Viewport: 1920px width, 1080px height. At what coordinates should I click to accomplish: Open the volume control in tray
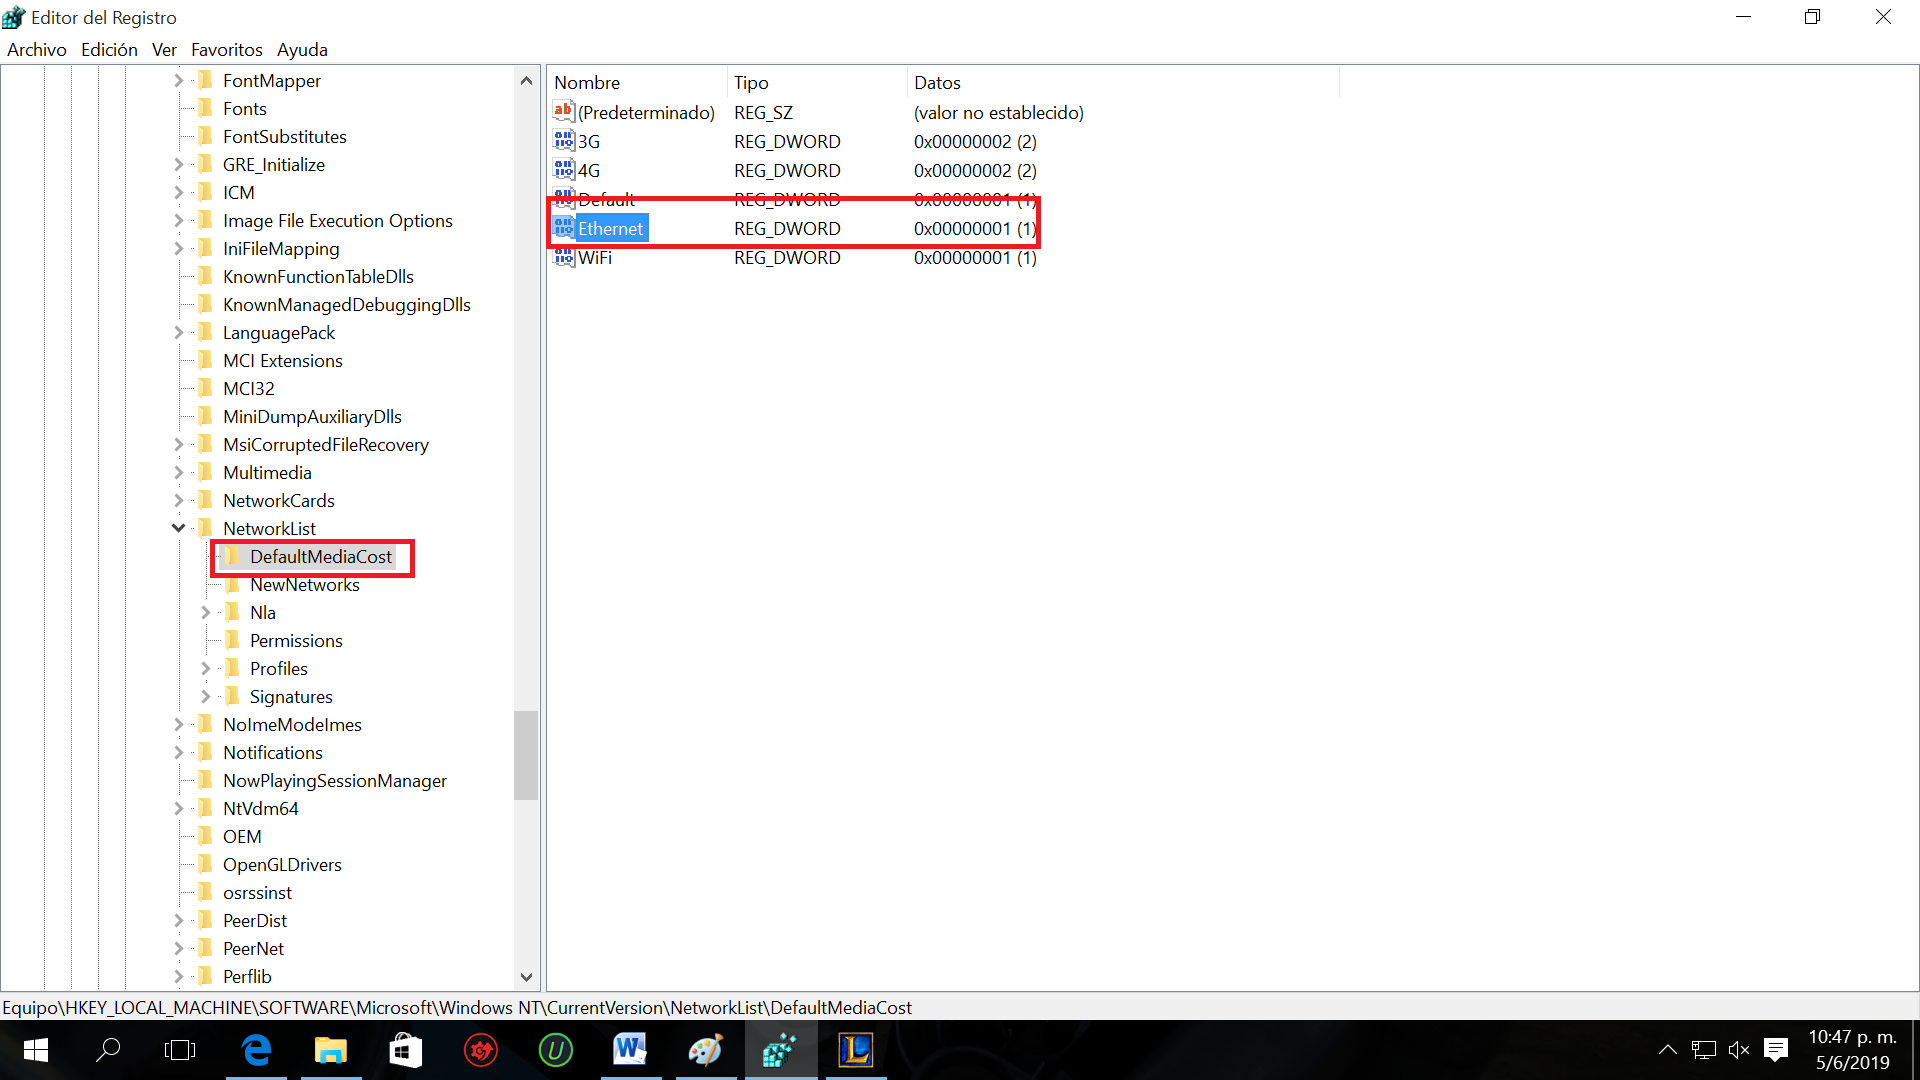tap(1739, 1050)
